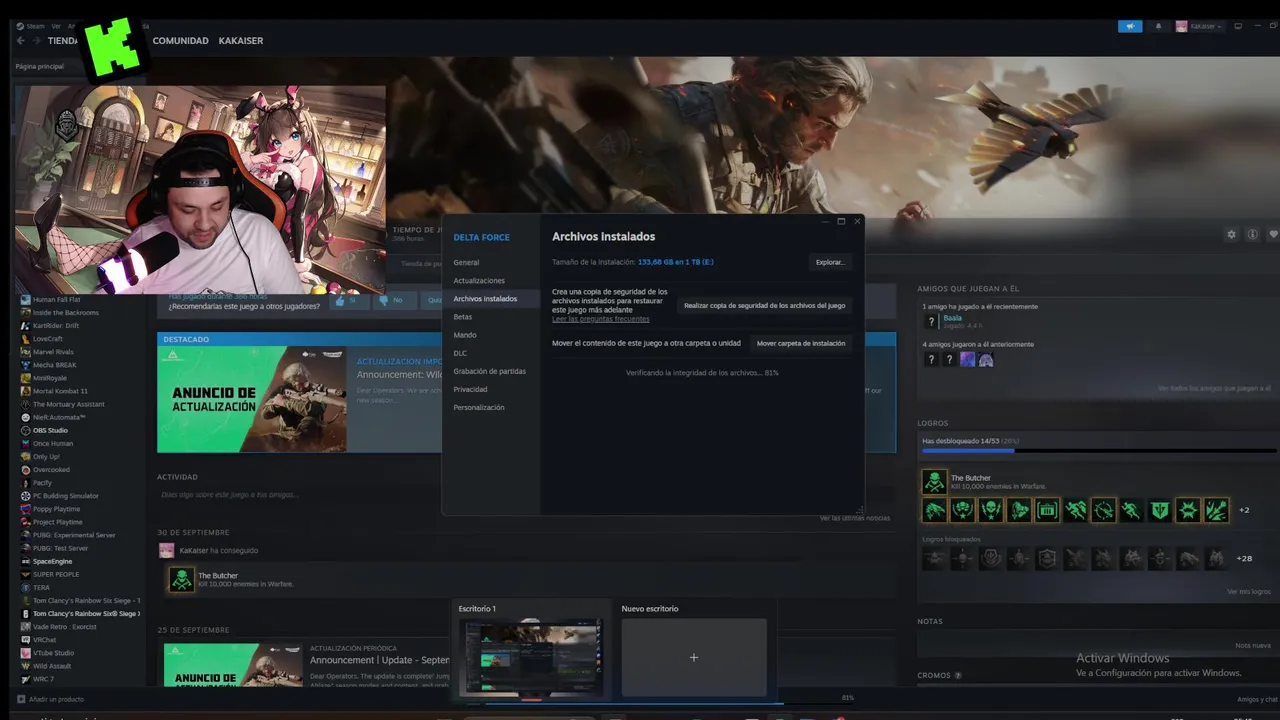Select SpaceEngine in library list
This screenshot has width=1280, height=720.
(52, 561)
